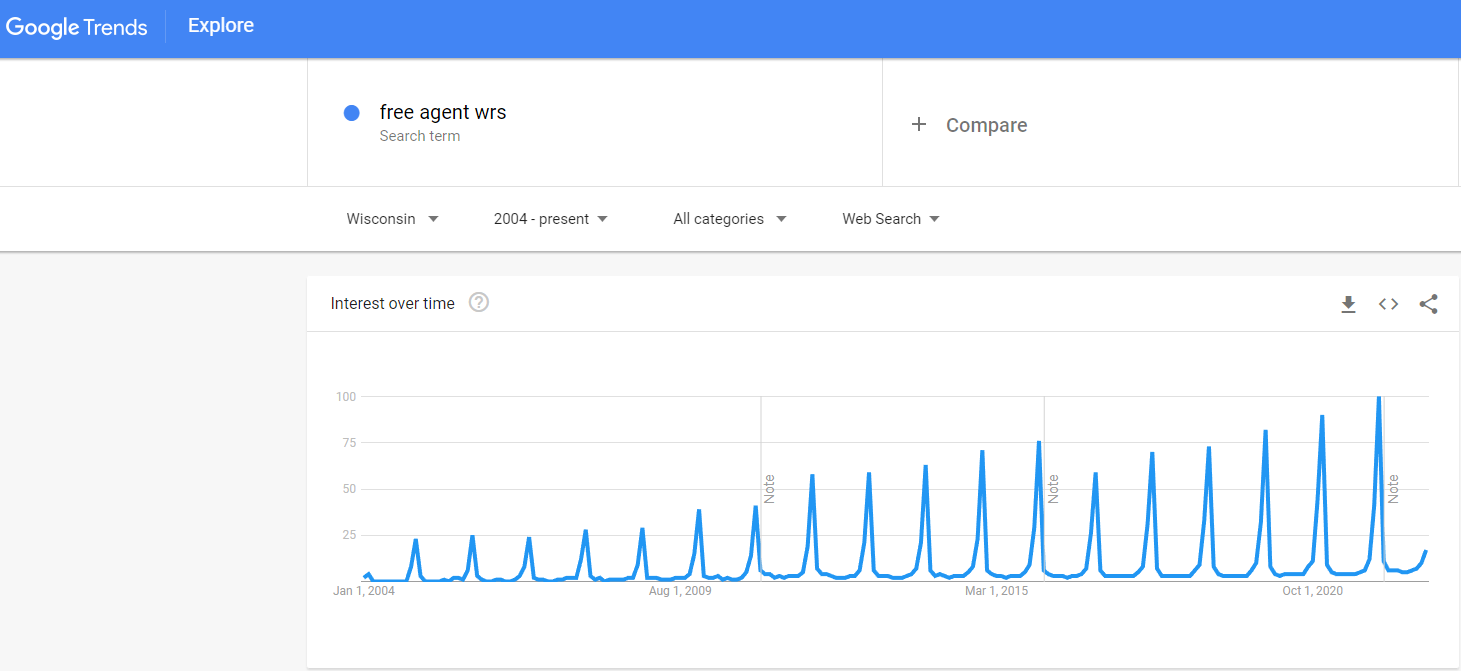Click the Compare button

pos(986,125)
